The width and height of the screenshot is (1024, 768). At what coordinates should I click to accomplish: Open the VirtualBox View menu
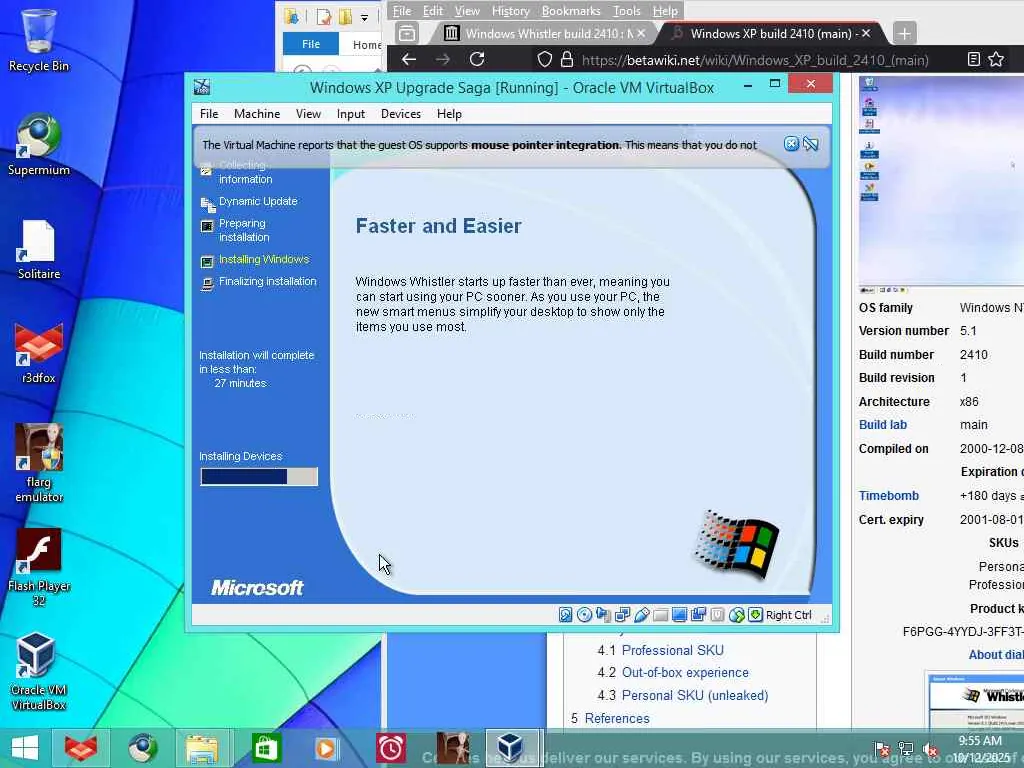point(308,114)
